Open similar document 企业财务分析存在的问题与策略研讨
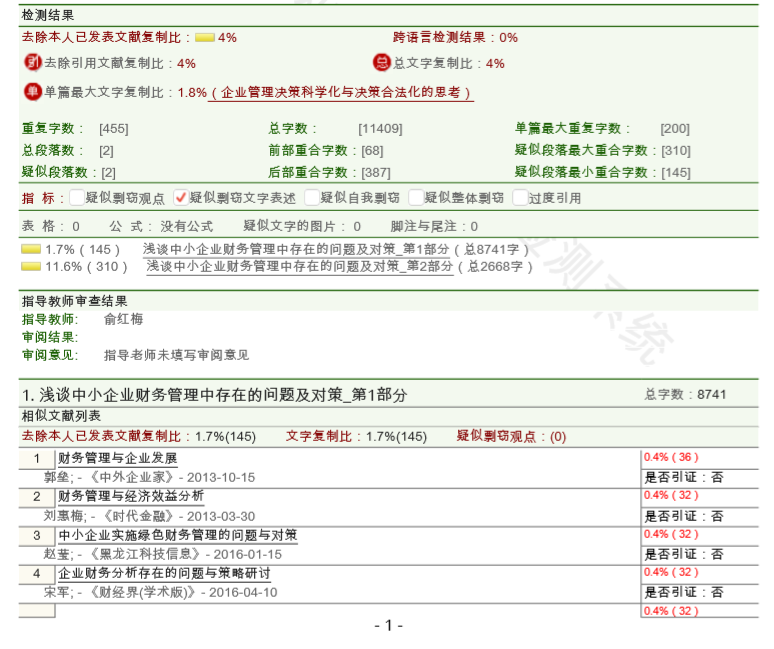The height and width of the screenshot is (649, 774). pos(164,573)
